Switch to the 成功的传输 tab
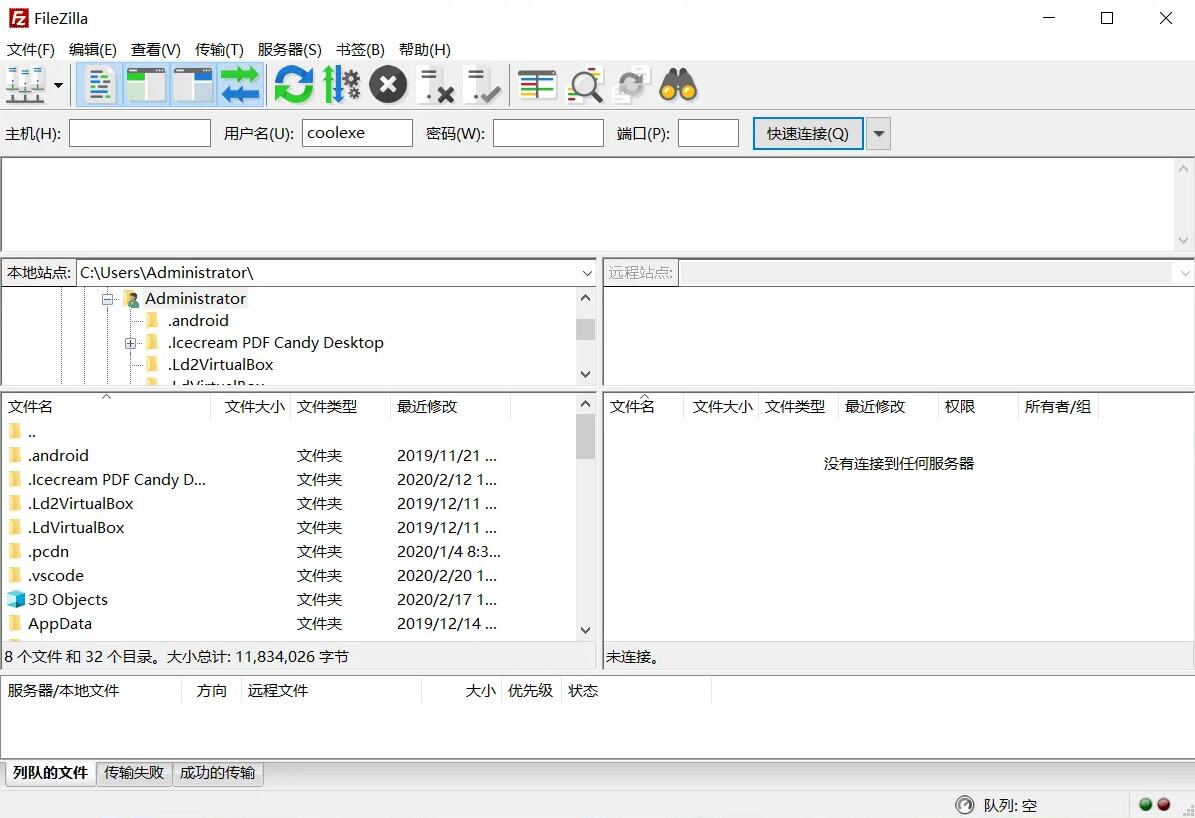Screen dimensions: 1195x818 pos(217,773)
